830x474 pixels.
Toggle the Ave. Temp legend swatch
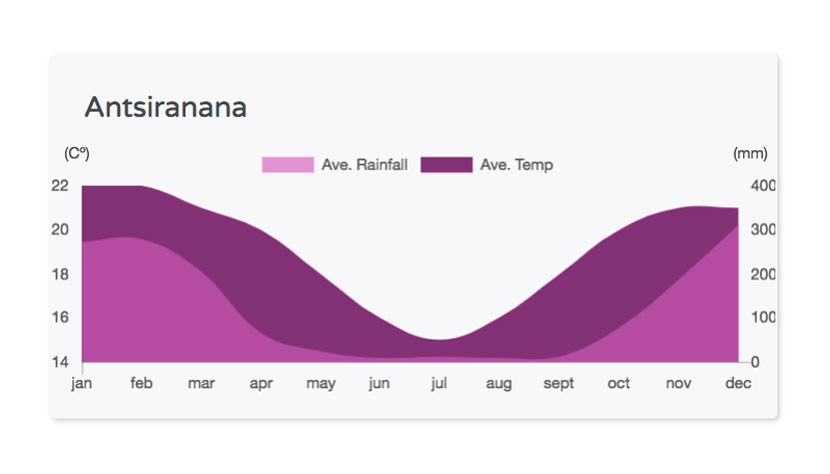tap(446, 165)
